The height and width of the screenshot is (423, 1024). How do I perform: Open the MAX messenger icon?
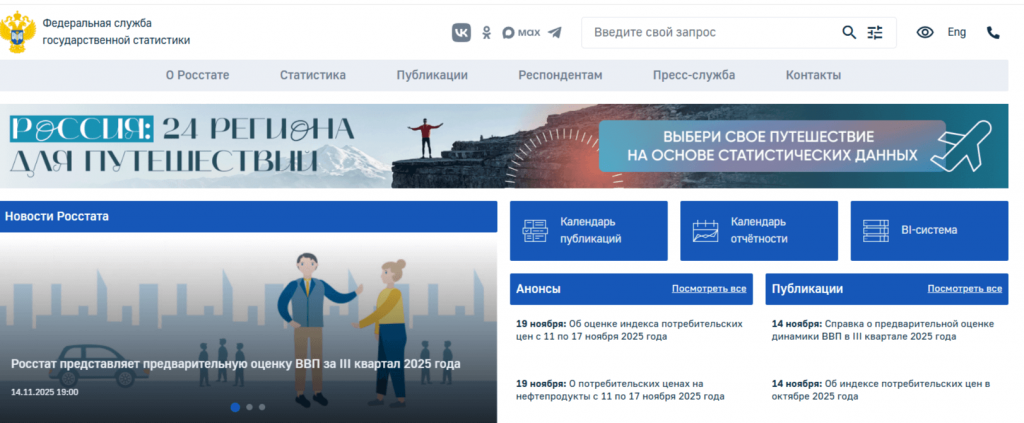[520, 32]
